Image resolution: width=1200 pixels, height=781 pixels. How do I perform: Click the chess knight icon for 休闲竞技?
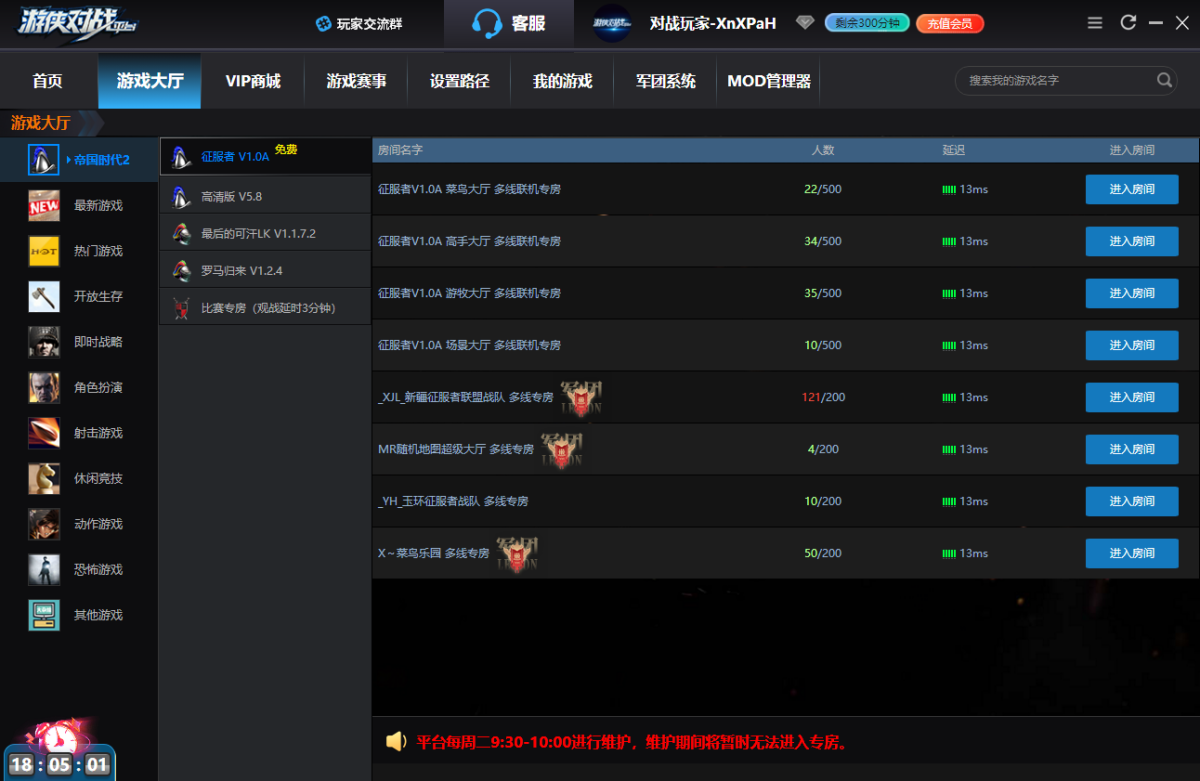pyautogui.click(x=44, y=478)
